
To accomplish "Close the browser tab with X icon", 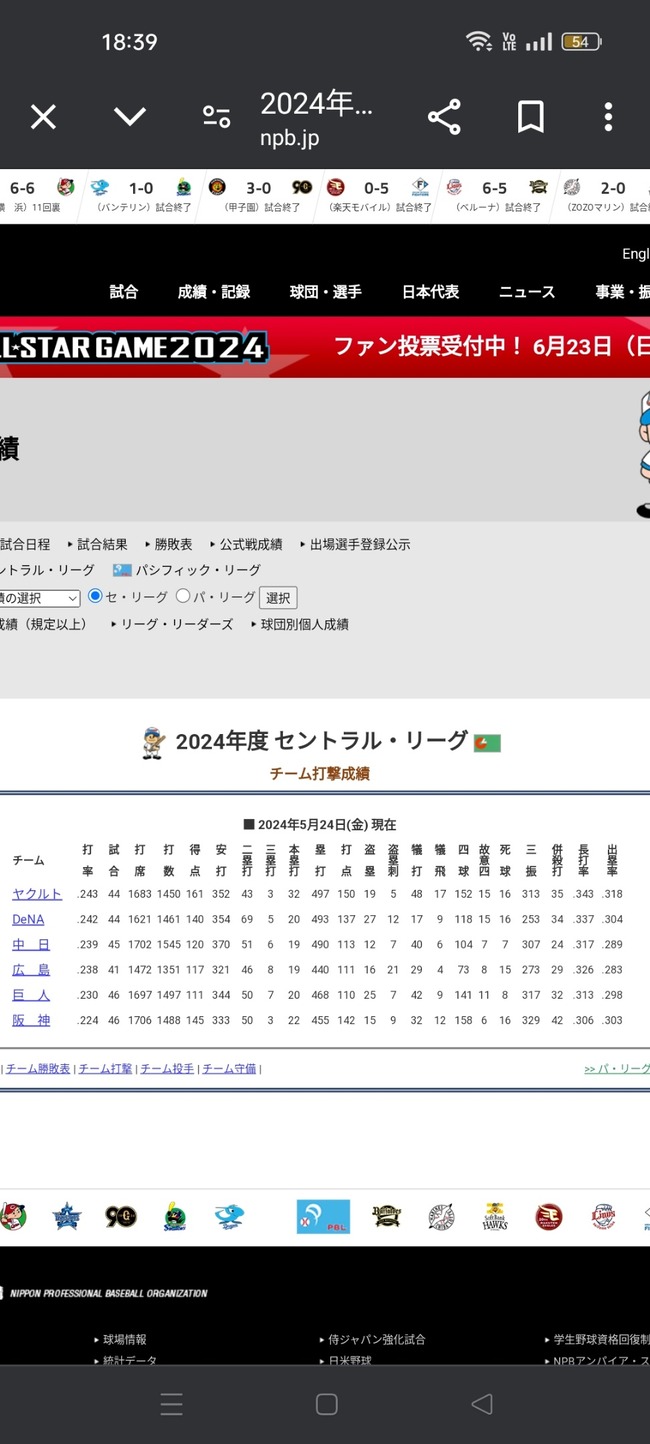I will pyautogui.click(x=43, y=118).
